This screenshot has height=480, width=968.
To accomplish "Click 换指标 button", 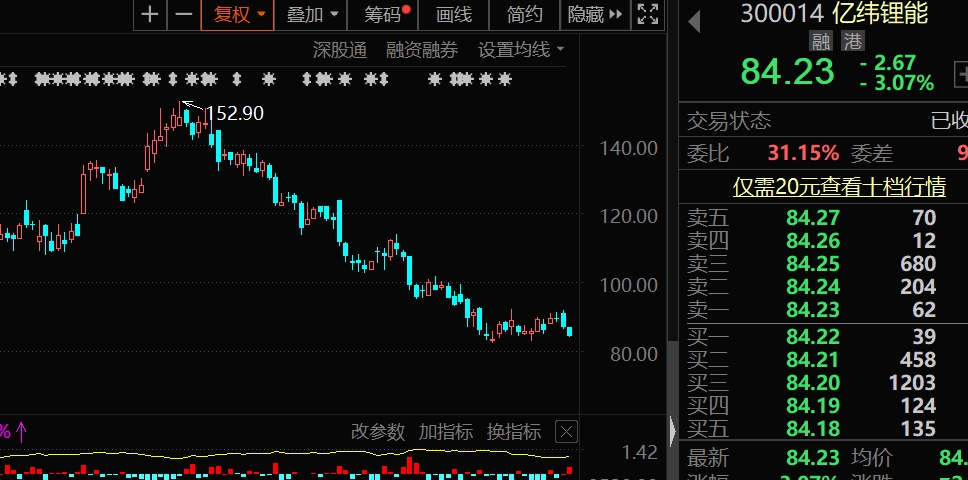I will 514,431.
